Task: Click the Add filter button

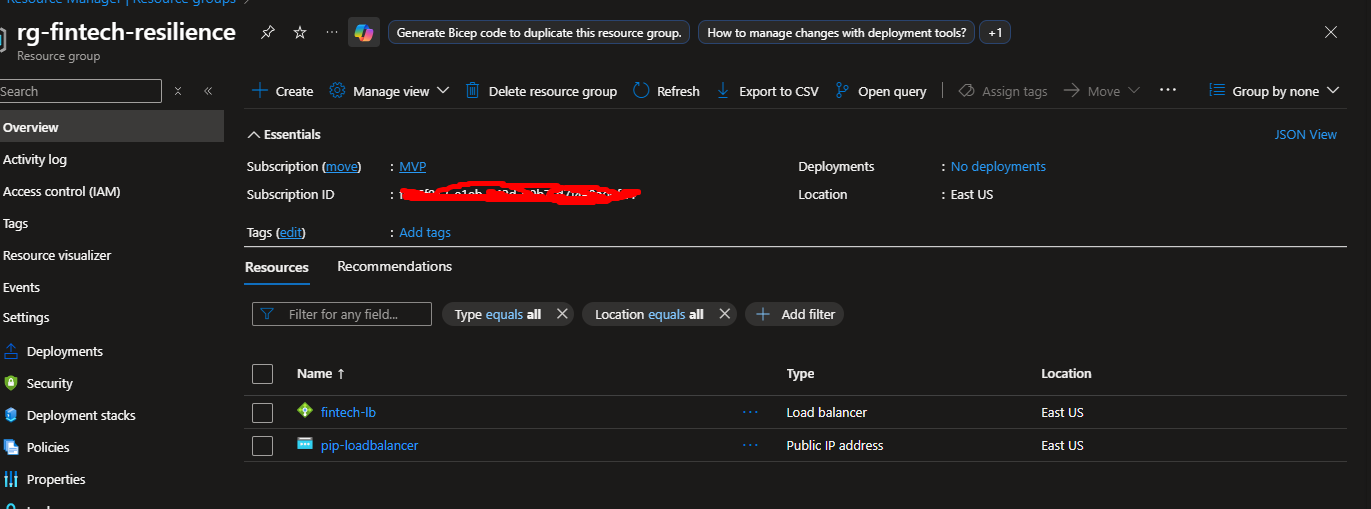Action: coord(795,314)
